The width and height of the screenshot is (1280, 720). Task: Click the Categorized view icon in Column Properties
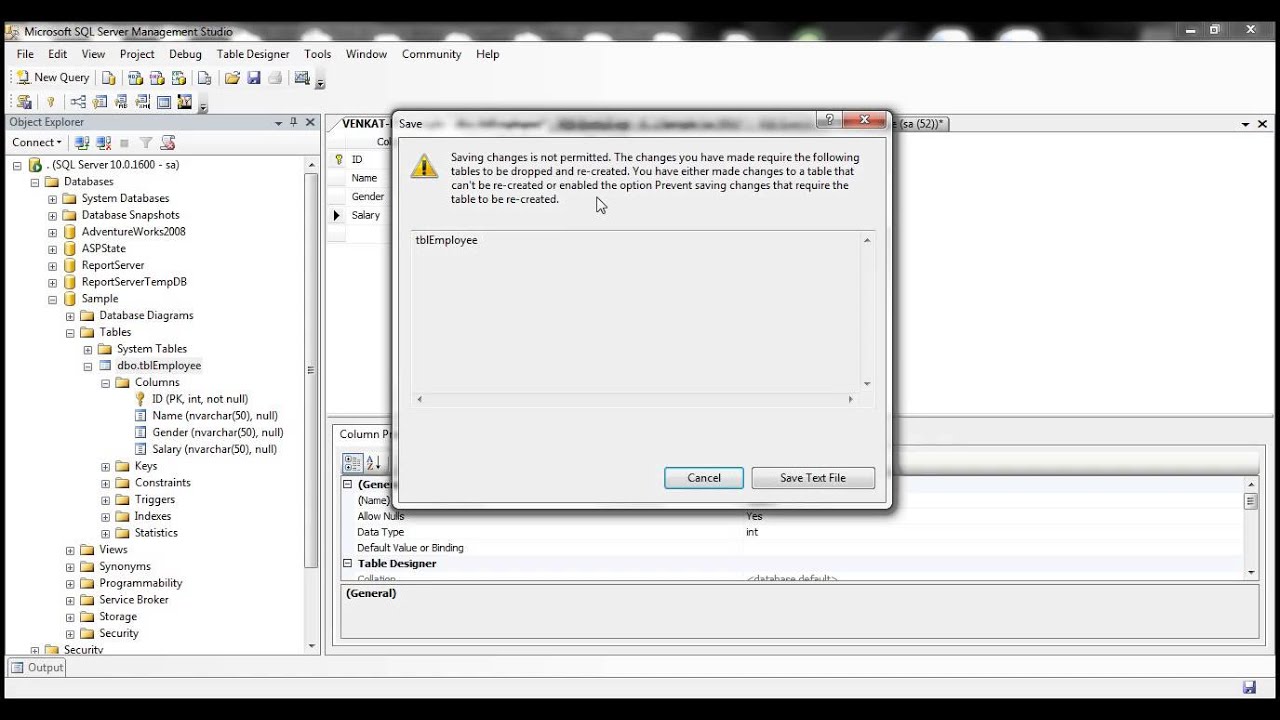click(x=352, y=463)
